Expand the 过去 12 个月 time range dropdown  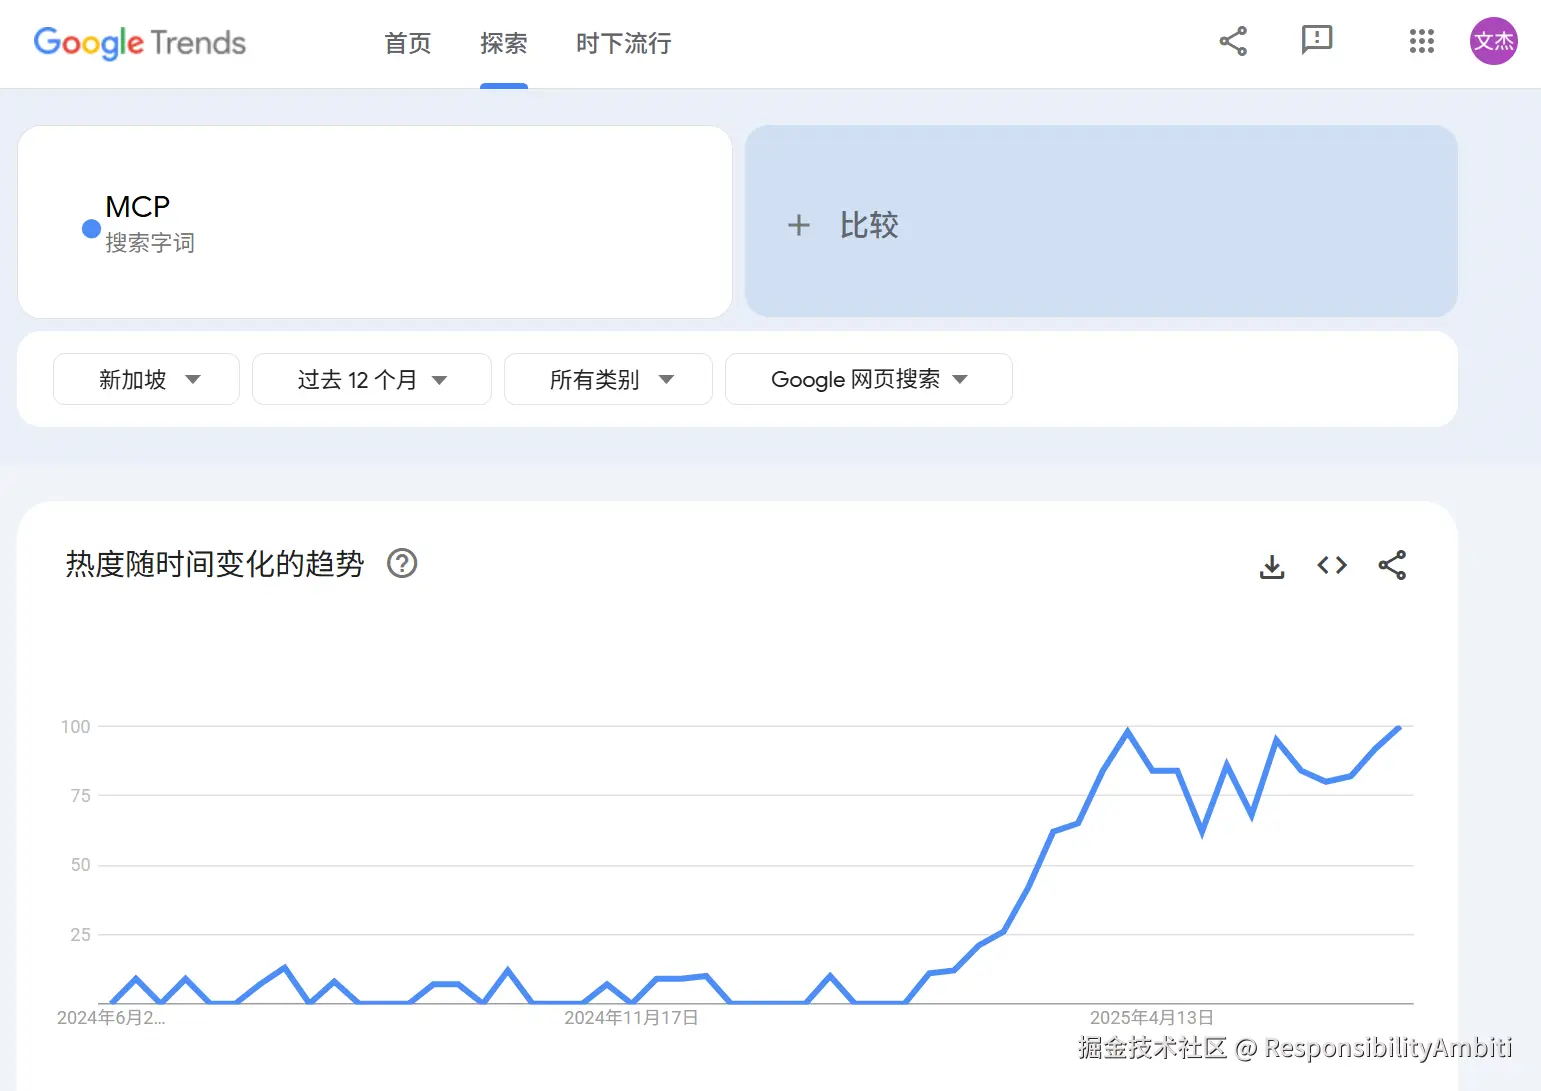pos(371,379)
